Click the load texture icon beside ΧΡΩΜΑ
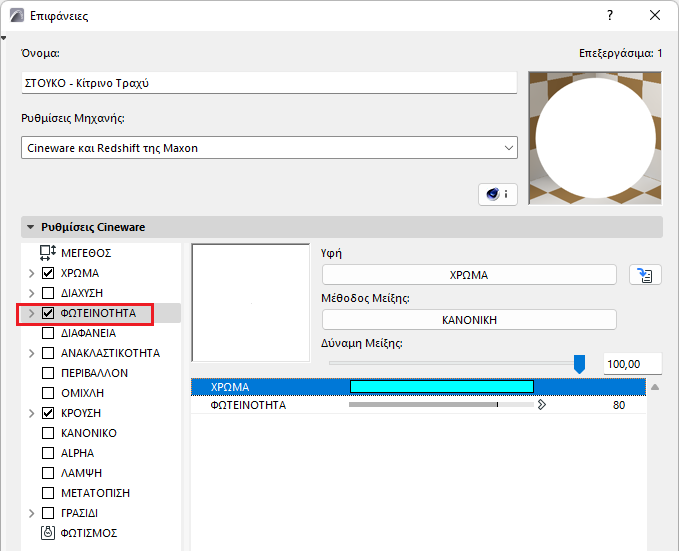 [x=645, y=275]
